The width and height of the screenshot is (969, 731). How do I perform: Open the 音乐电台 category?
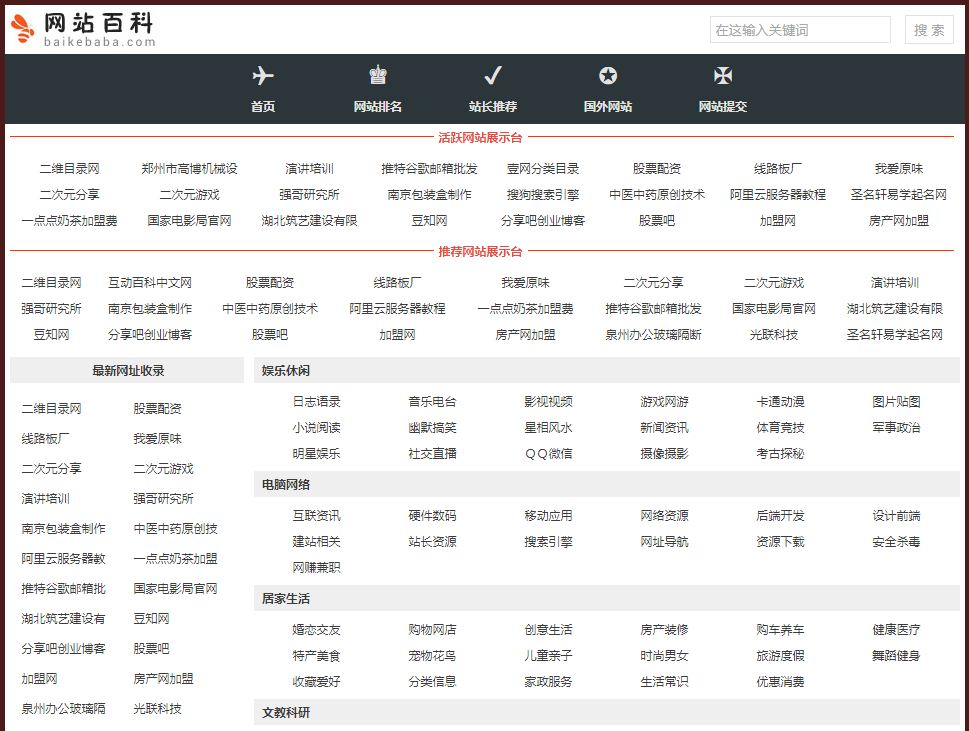point(432,402)
